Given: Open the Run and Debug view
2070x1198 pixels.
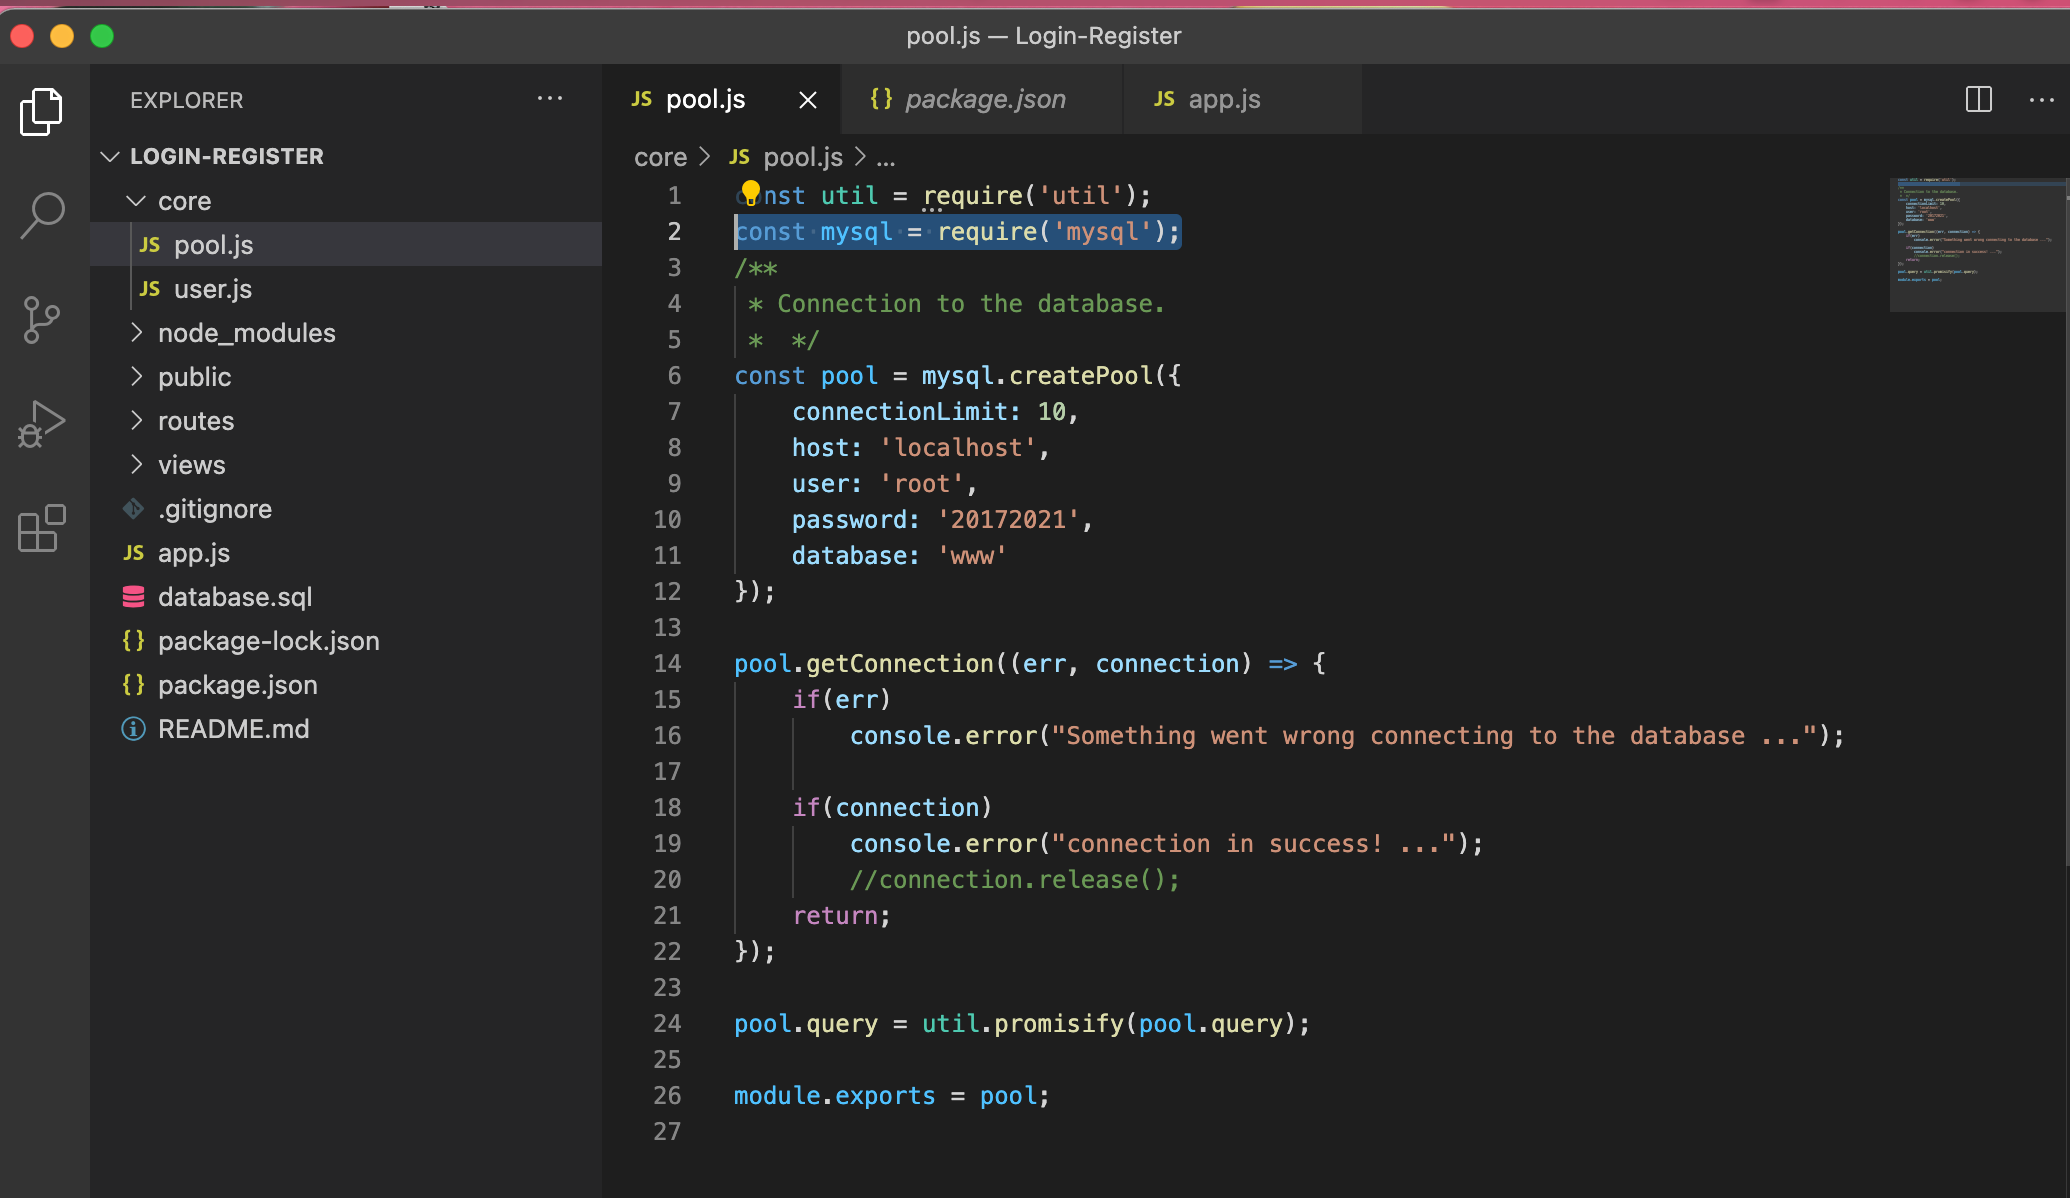Looking at the screenshot, I should click(41, 424).
